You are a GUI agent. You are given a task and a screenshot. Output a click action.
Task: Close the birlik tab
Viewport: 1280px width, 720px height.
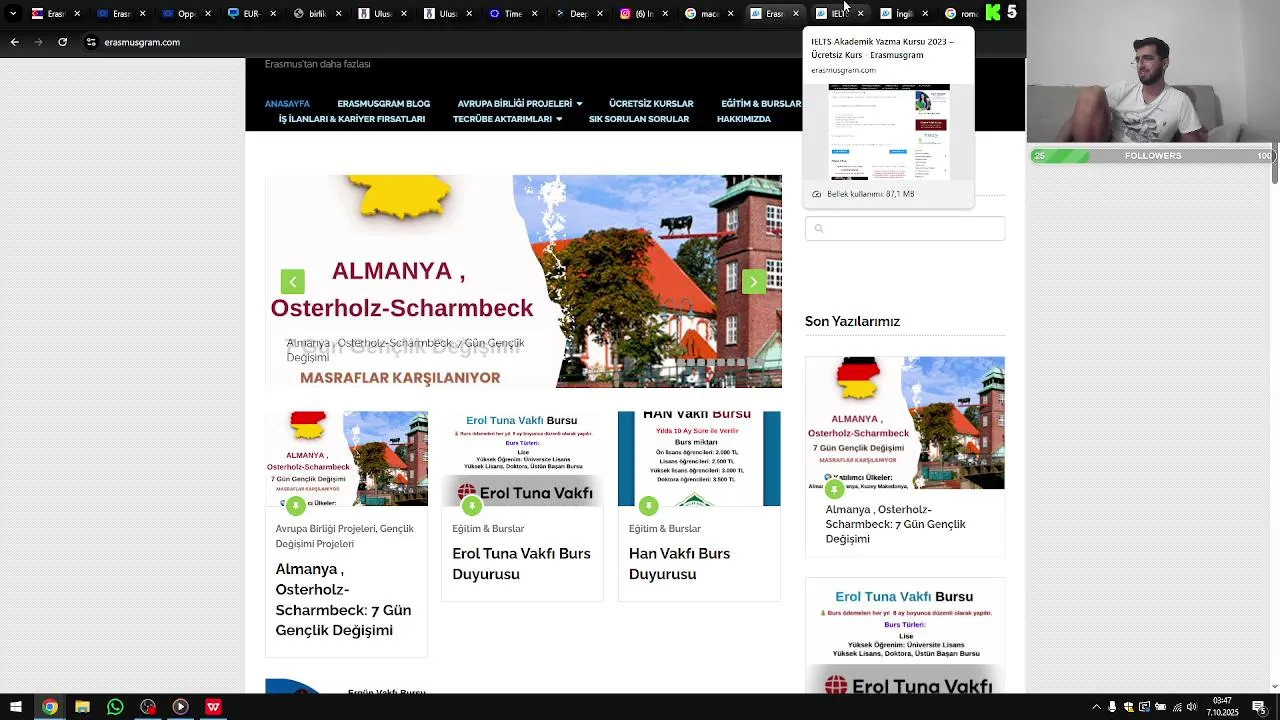tap(338, 14)
